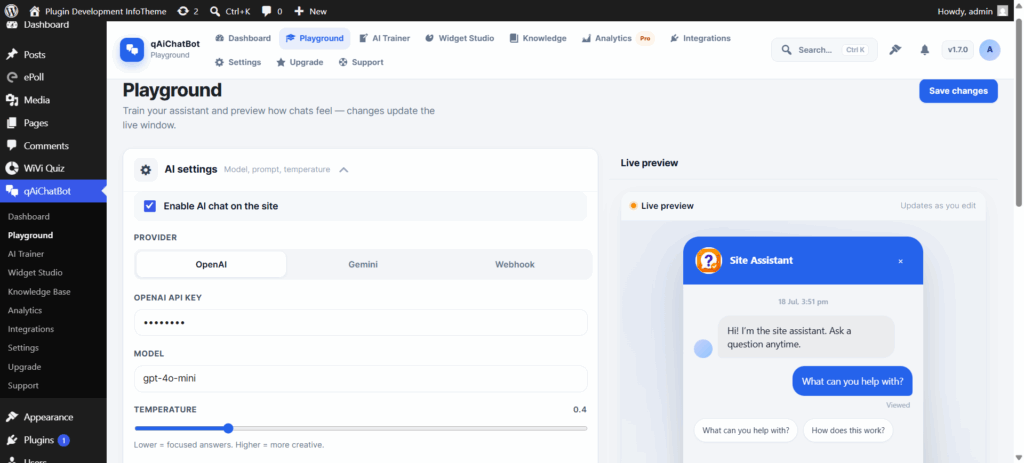Open the updates icon showing 2

click(187, 11)
